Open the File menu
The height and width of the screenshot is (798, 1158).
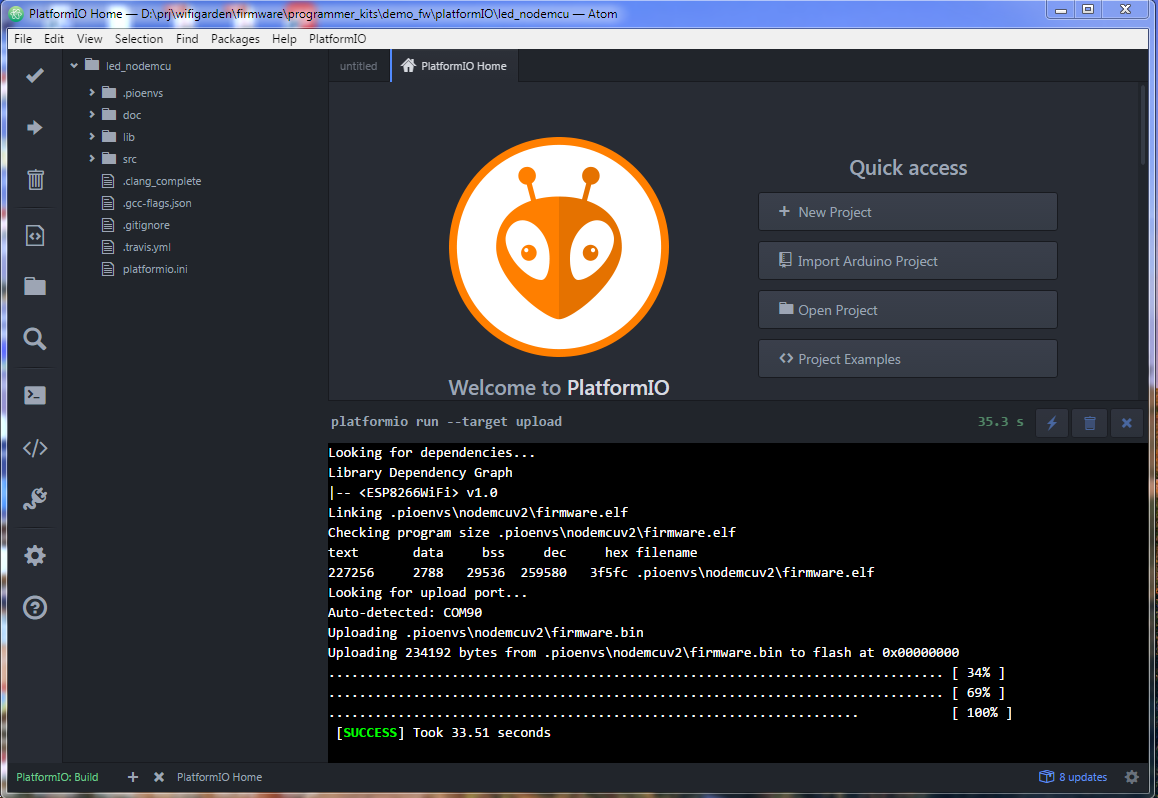pos(23,38)
